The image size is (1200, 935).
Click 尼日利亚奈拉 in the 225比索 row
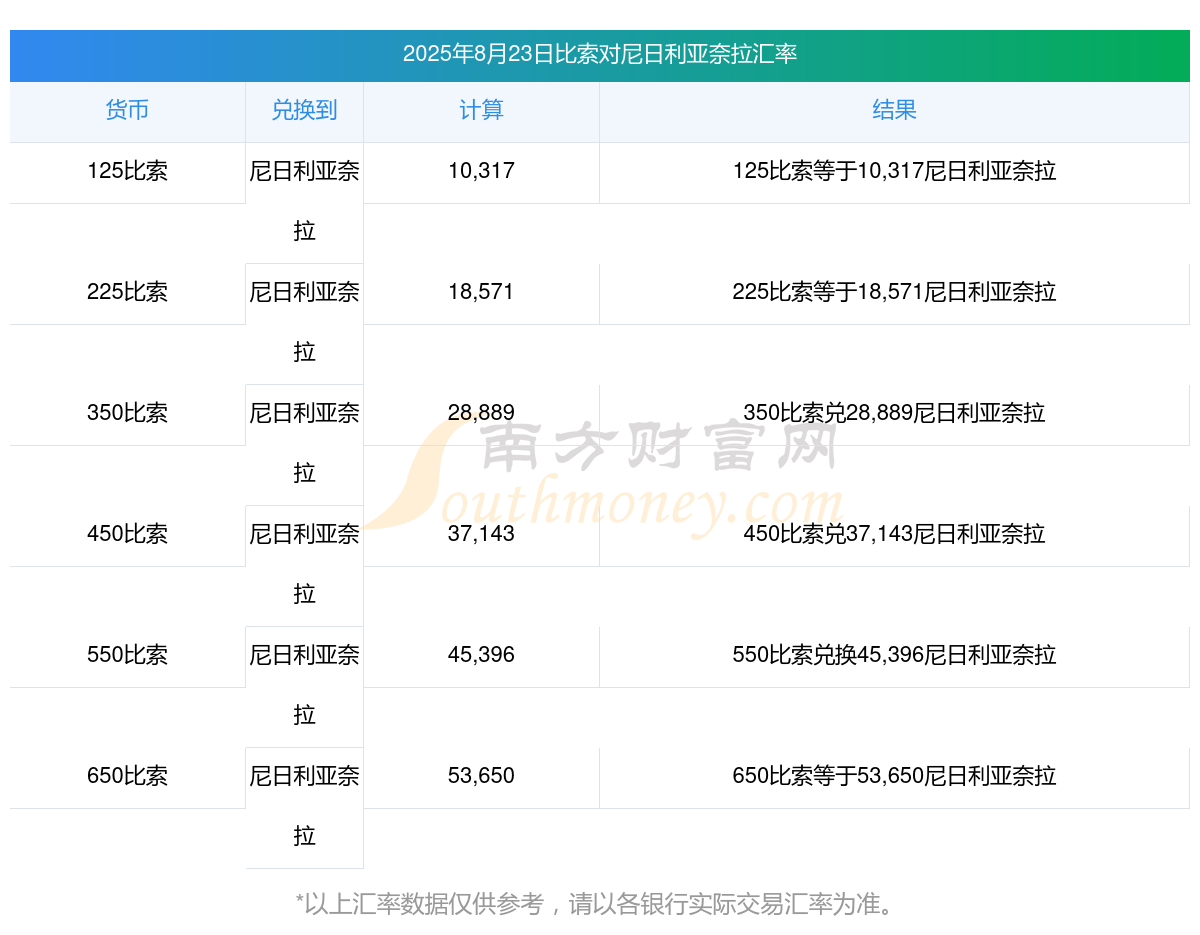304,322
